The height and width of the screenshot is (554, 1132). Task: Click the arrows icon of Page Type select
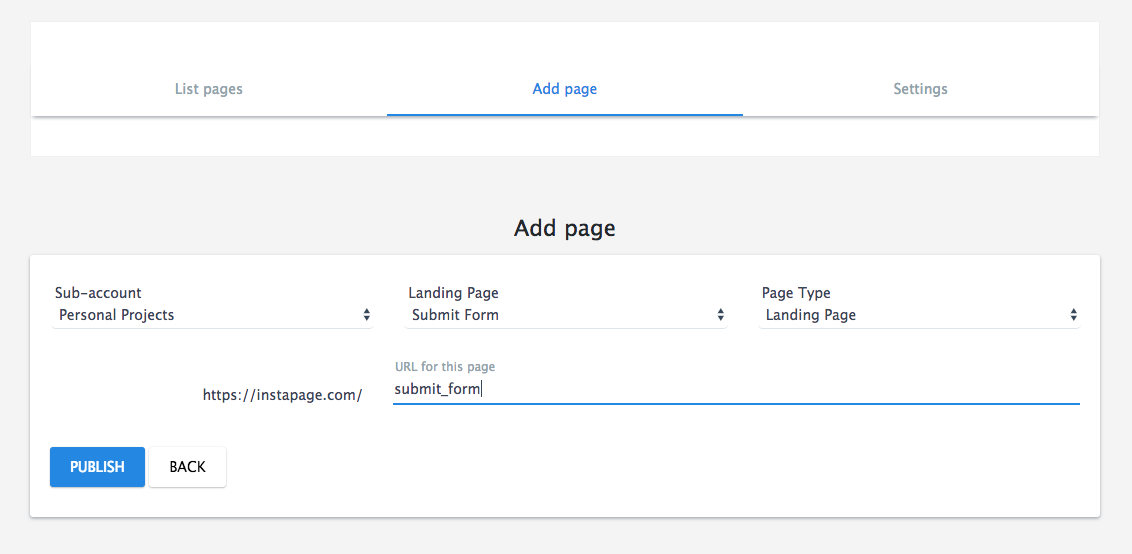[x=1073, y=315]
